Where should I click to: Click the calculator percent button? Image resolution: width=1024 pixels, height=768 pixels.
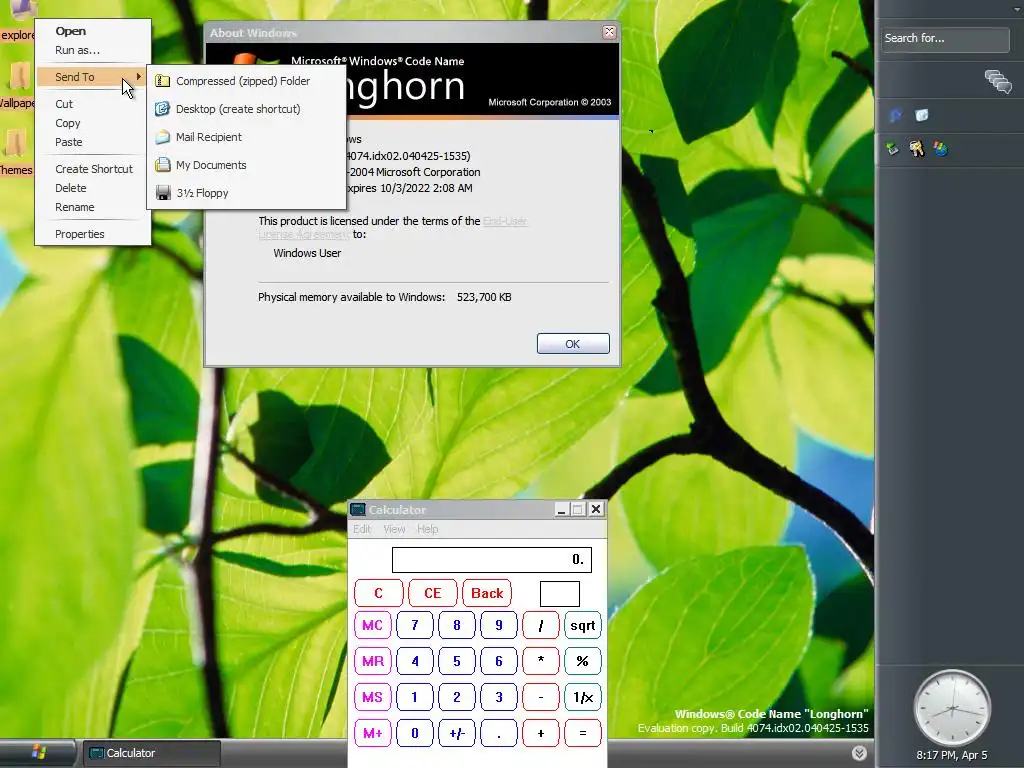click(x=583, y=661)
